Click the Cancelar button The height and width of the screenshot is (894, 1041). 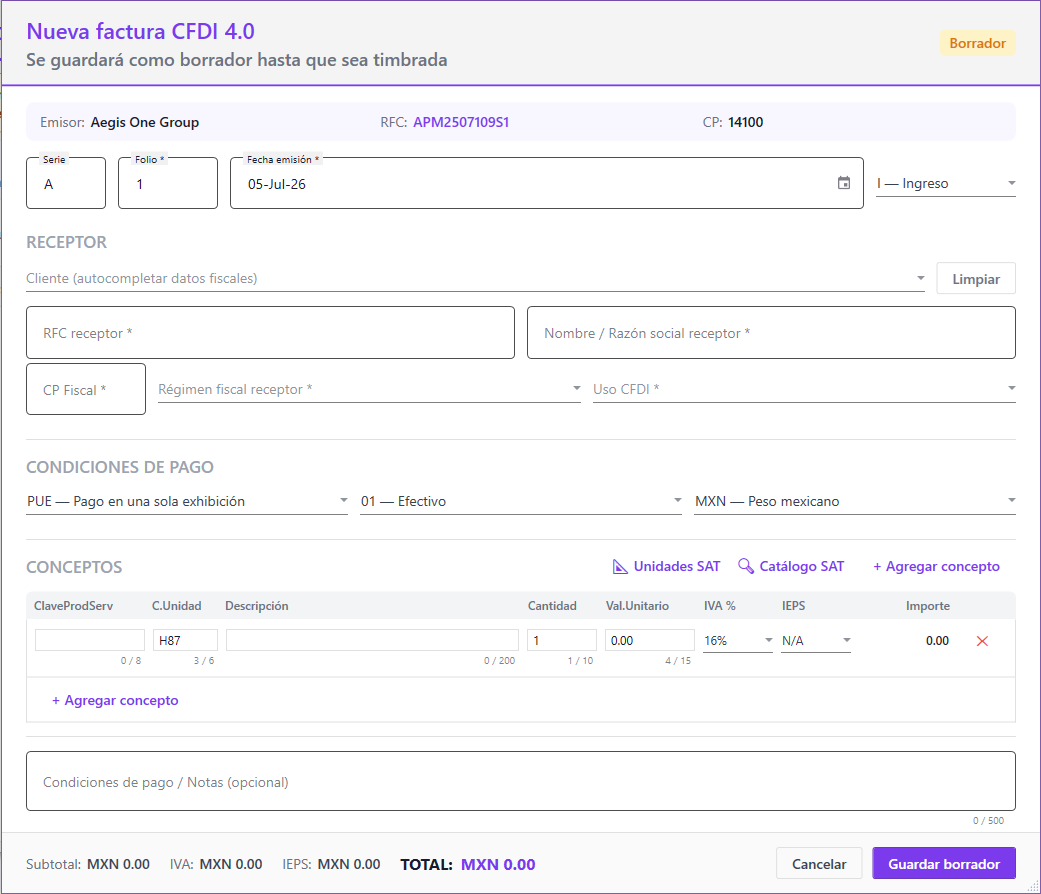(x=819, y=863)
